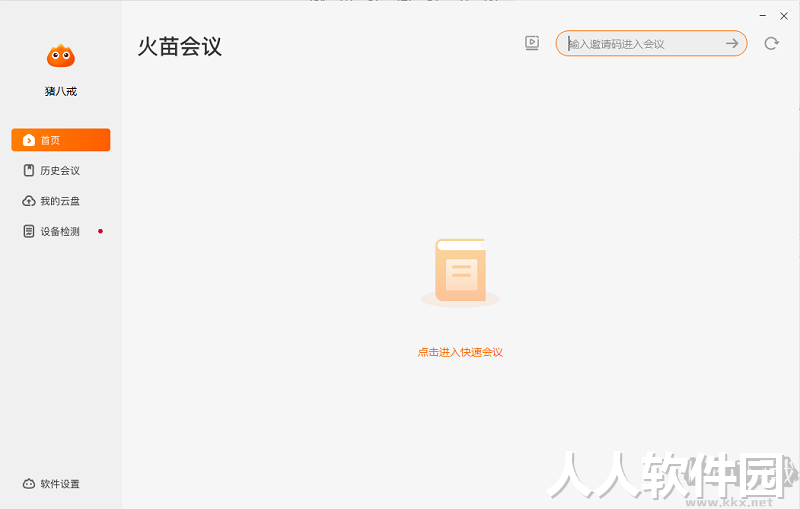Select the 首页 home menu item
800x509 pixels.
(61, 140)
